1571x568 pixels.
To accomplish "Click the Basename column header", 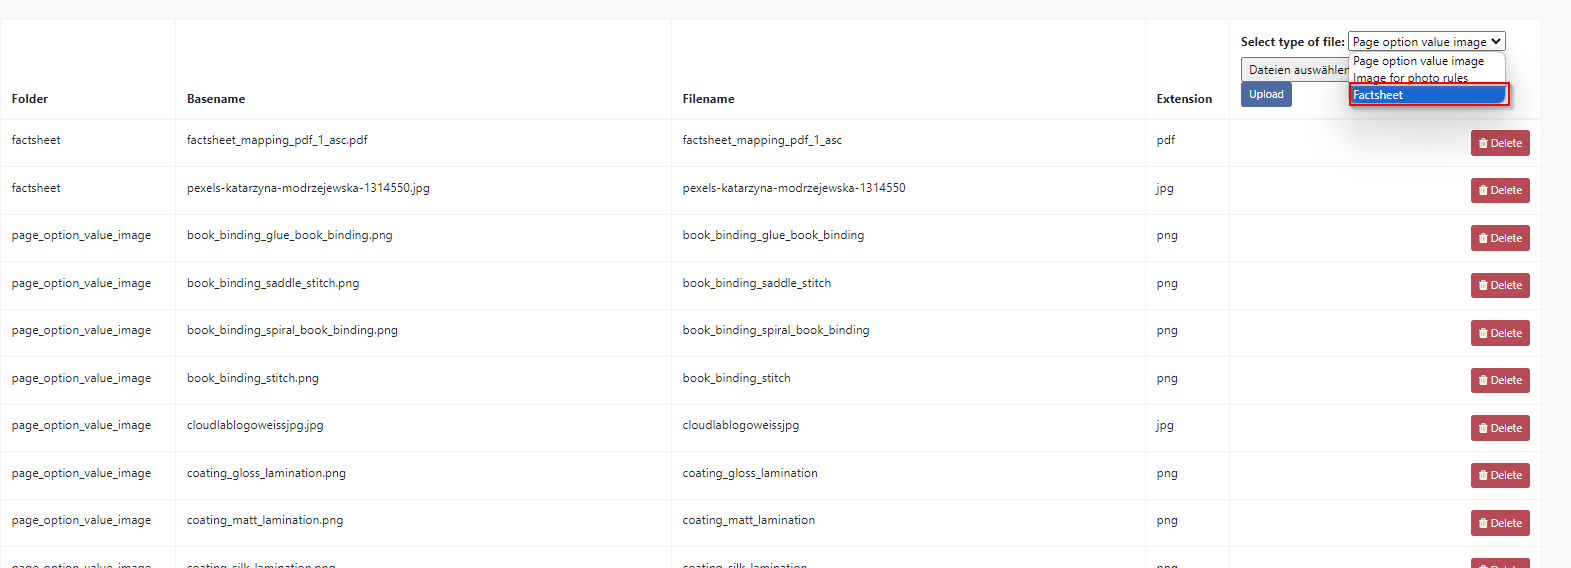I will [x=216, y=99].
